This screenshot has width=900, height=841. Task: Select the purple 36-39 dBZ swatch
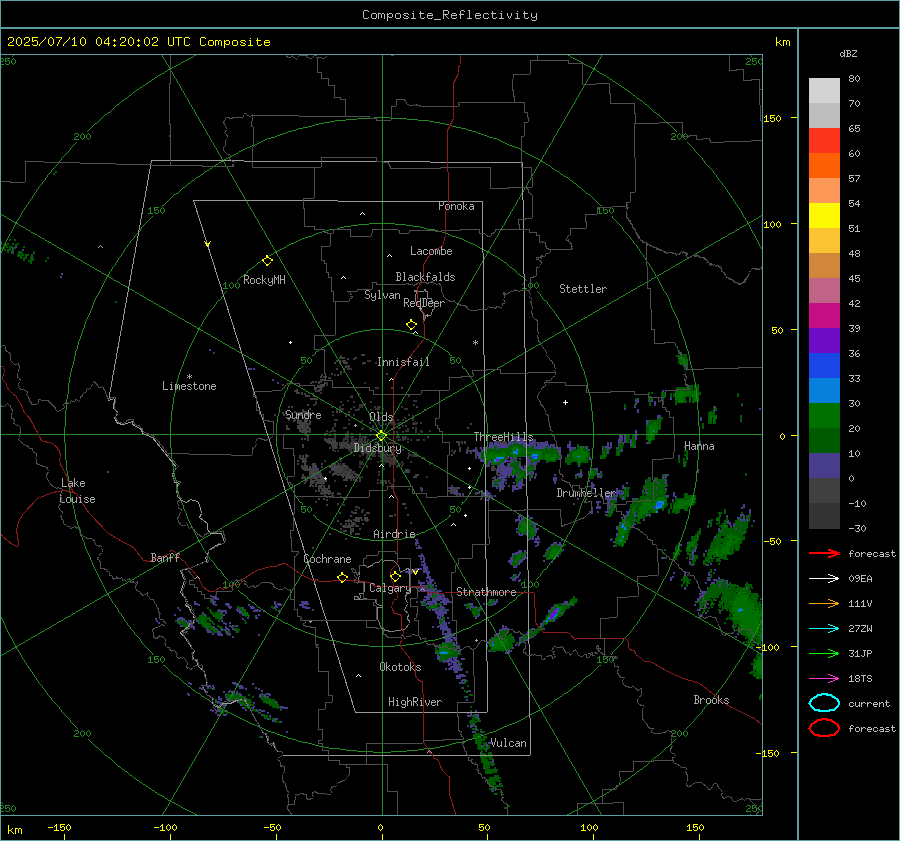click(824, 340)
